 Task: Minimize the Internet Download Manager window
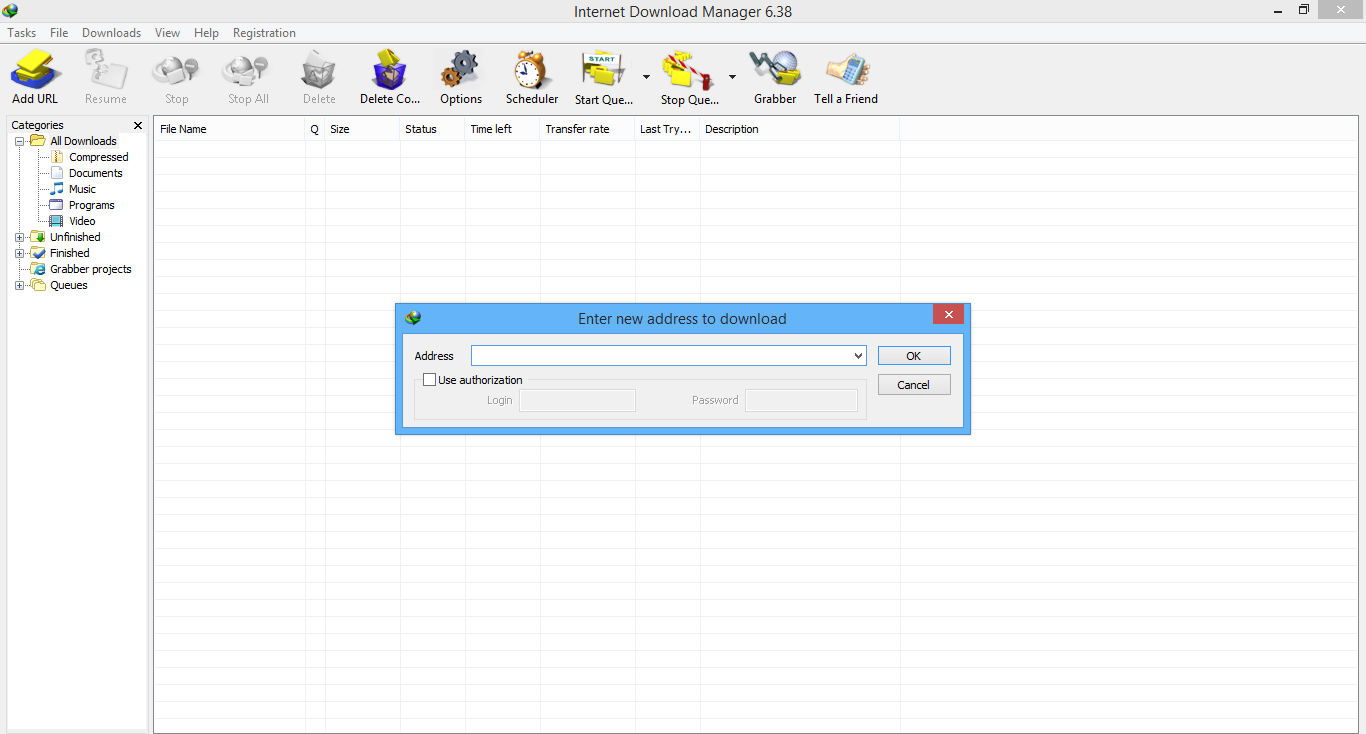tap(1280, 10)
